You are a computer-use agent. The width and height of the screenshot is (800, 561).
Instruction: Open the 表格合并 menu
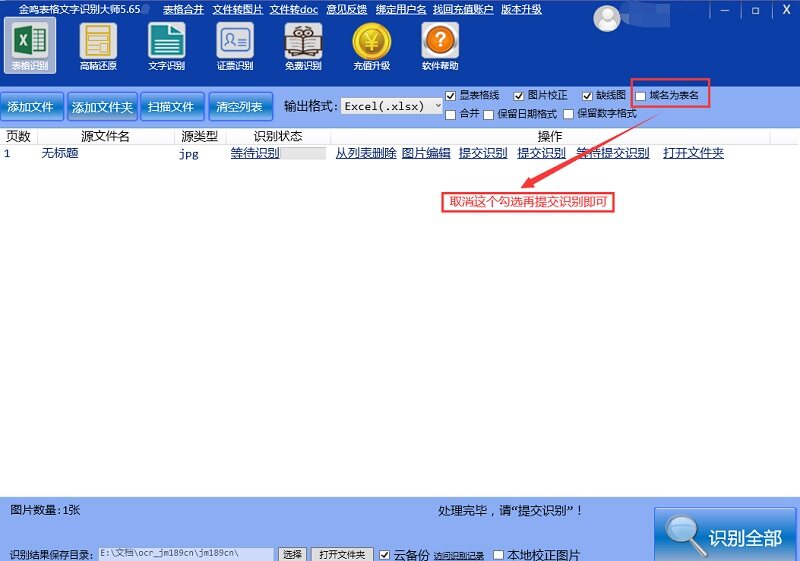click(x=183, y=10)
